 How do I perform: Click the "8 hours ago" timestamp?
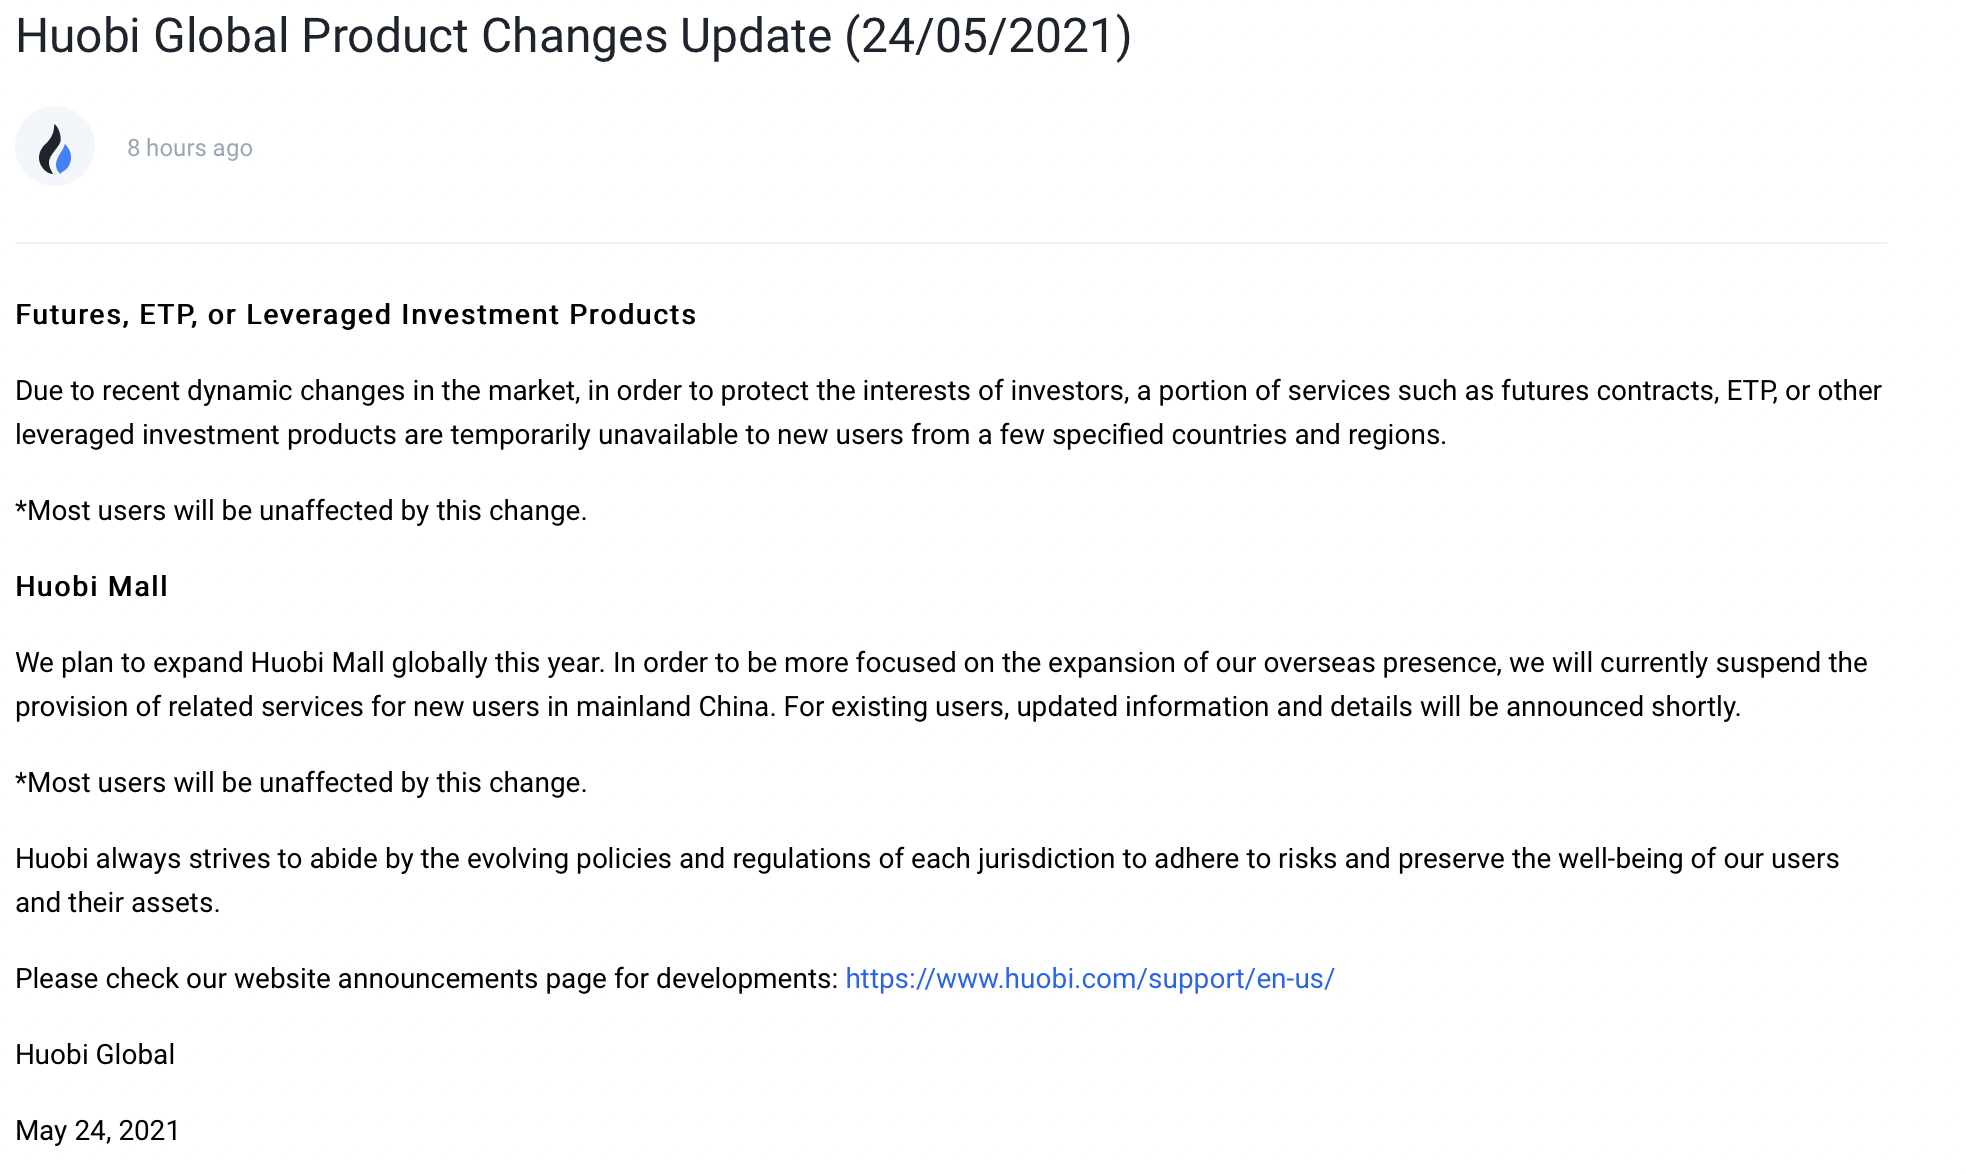[x=189, y=148]
